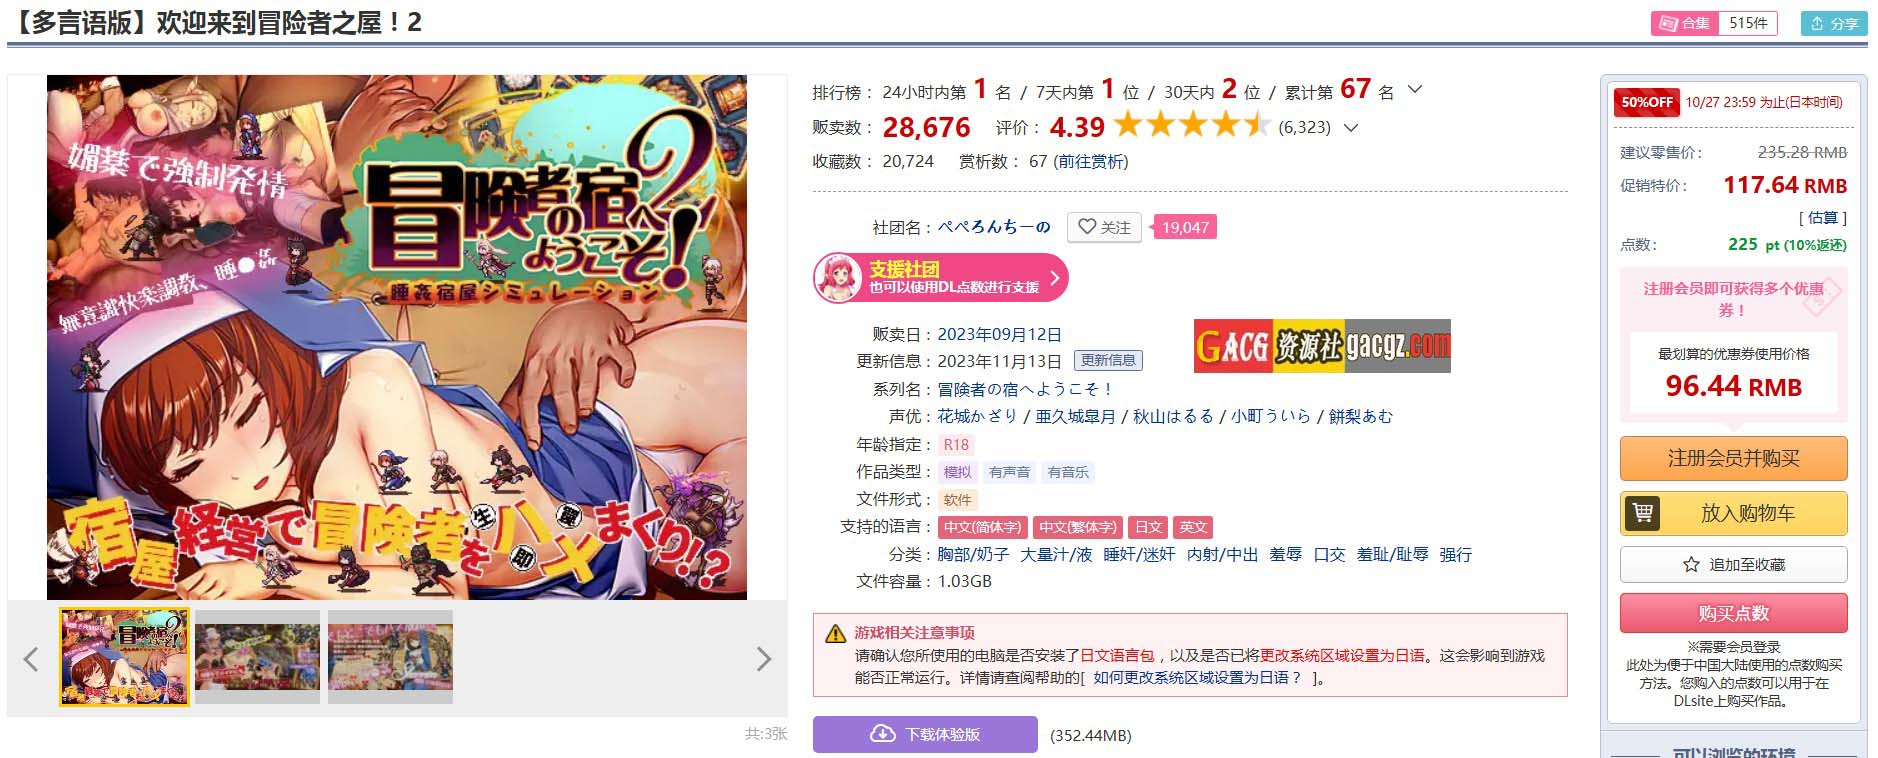1878x758 pixels.
Task: Click the 购买点数 button
Action: [1733, 613]
